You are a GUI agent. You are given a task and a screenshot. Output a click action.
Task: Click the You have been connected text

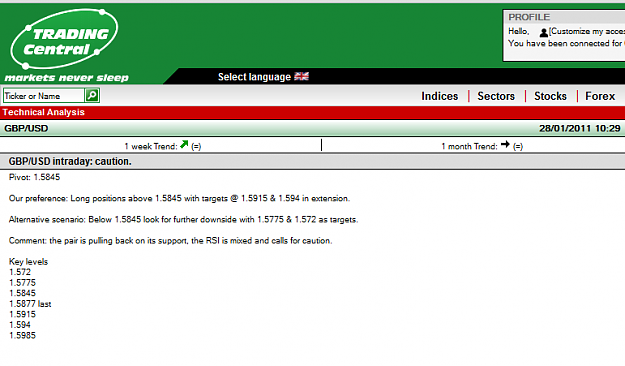(x=566, y=43)
